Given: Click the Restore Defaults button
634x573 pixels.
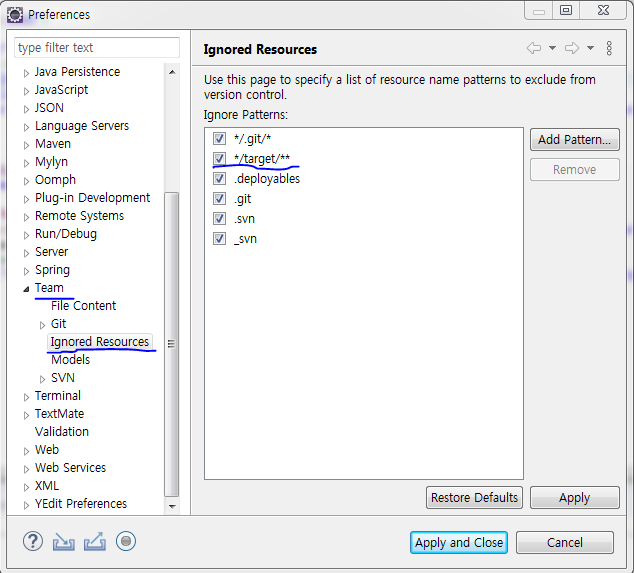Looking at the screenshot, I should point(474,497).
